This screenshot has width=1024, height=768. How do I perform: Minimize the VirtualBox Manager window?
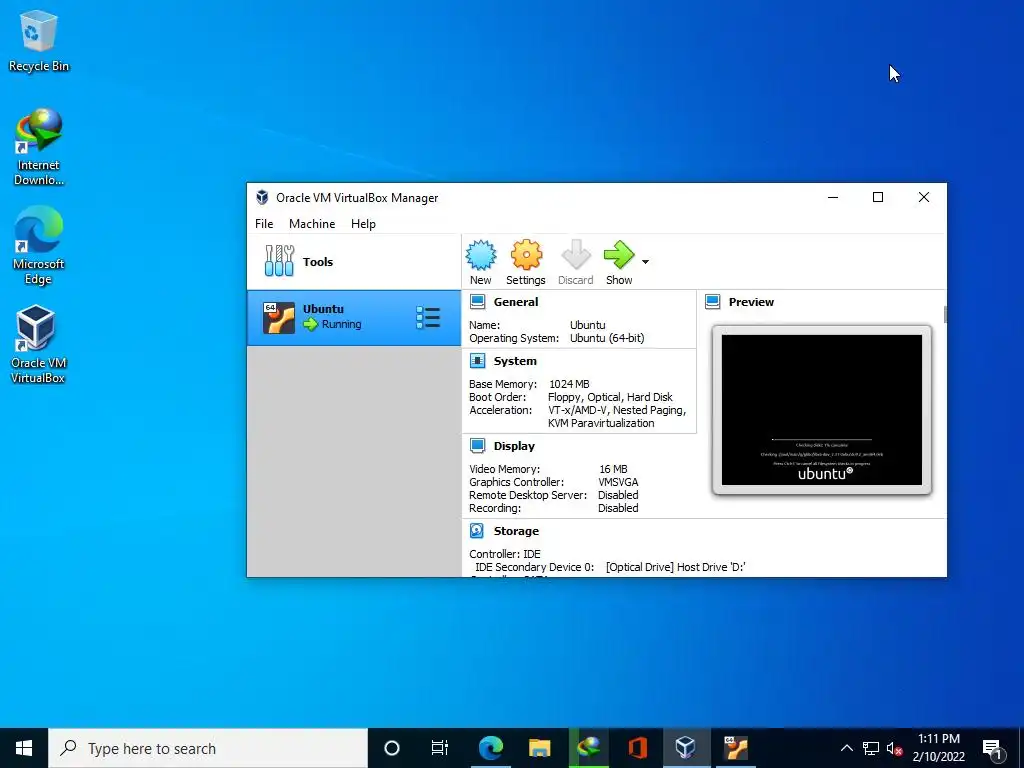[x=833, y=197]
